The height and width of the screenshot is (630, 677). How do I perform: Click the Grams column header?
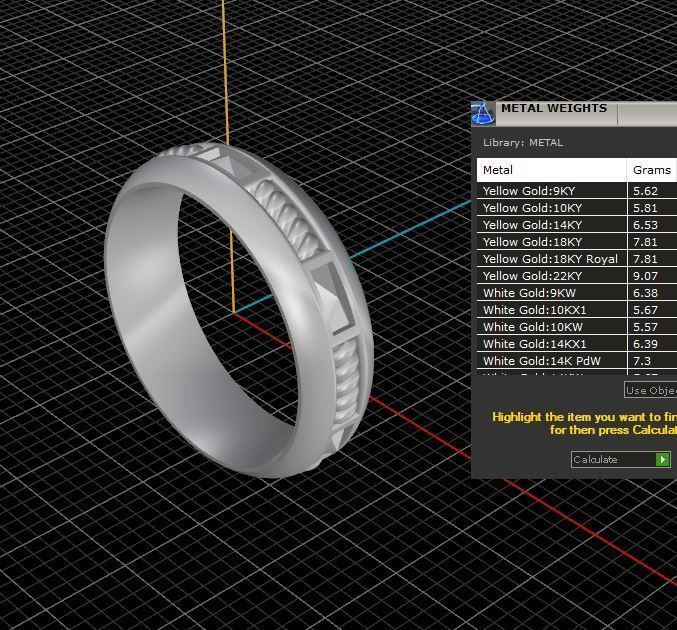coord(652,170)
